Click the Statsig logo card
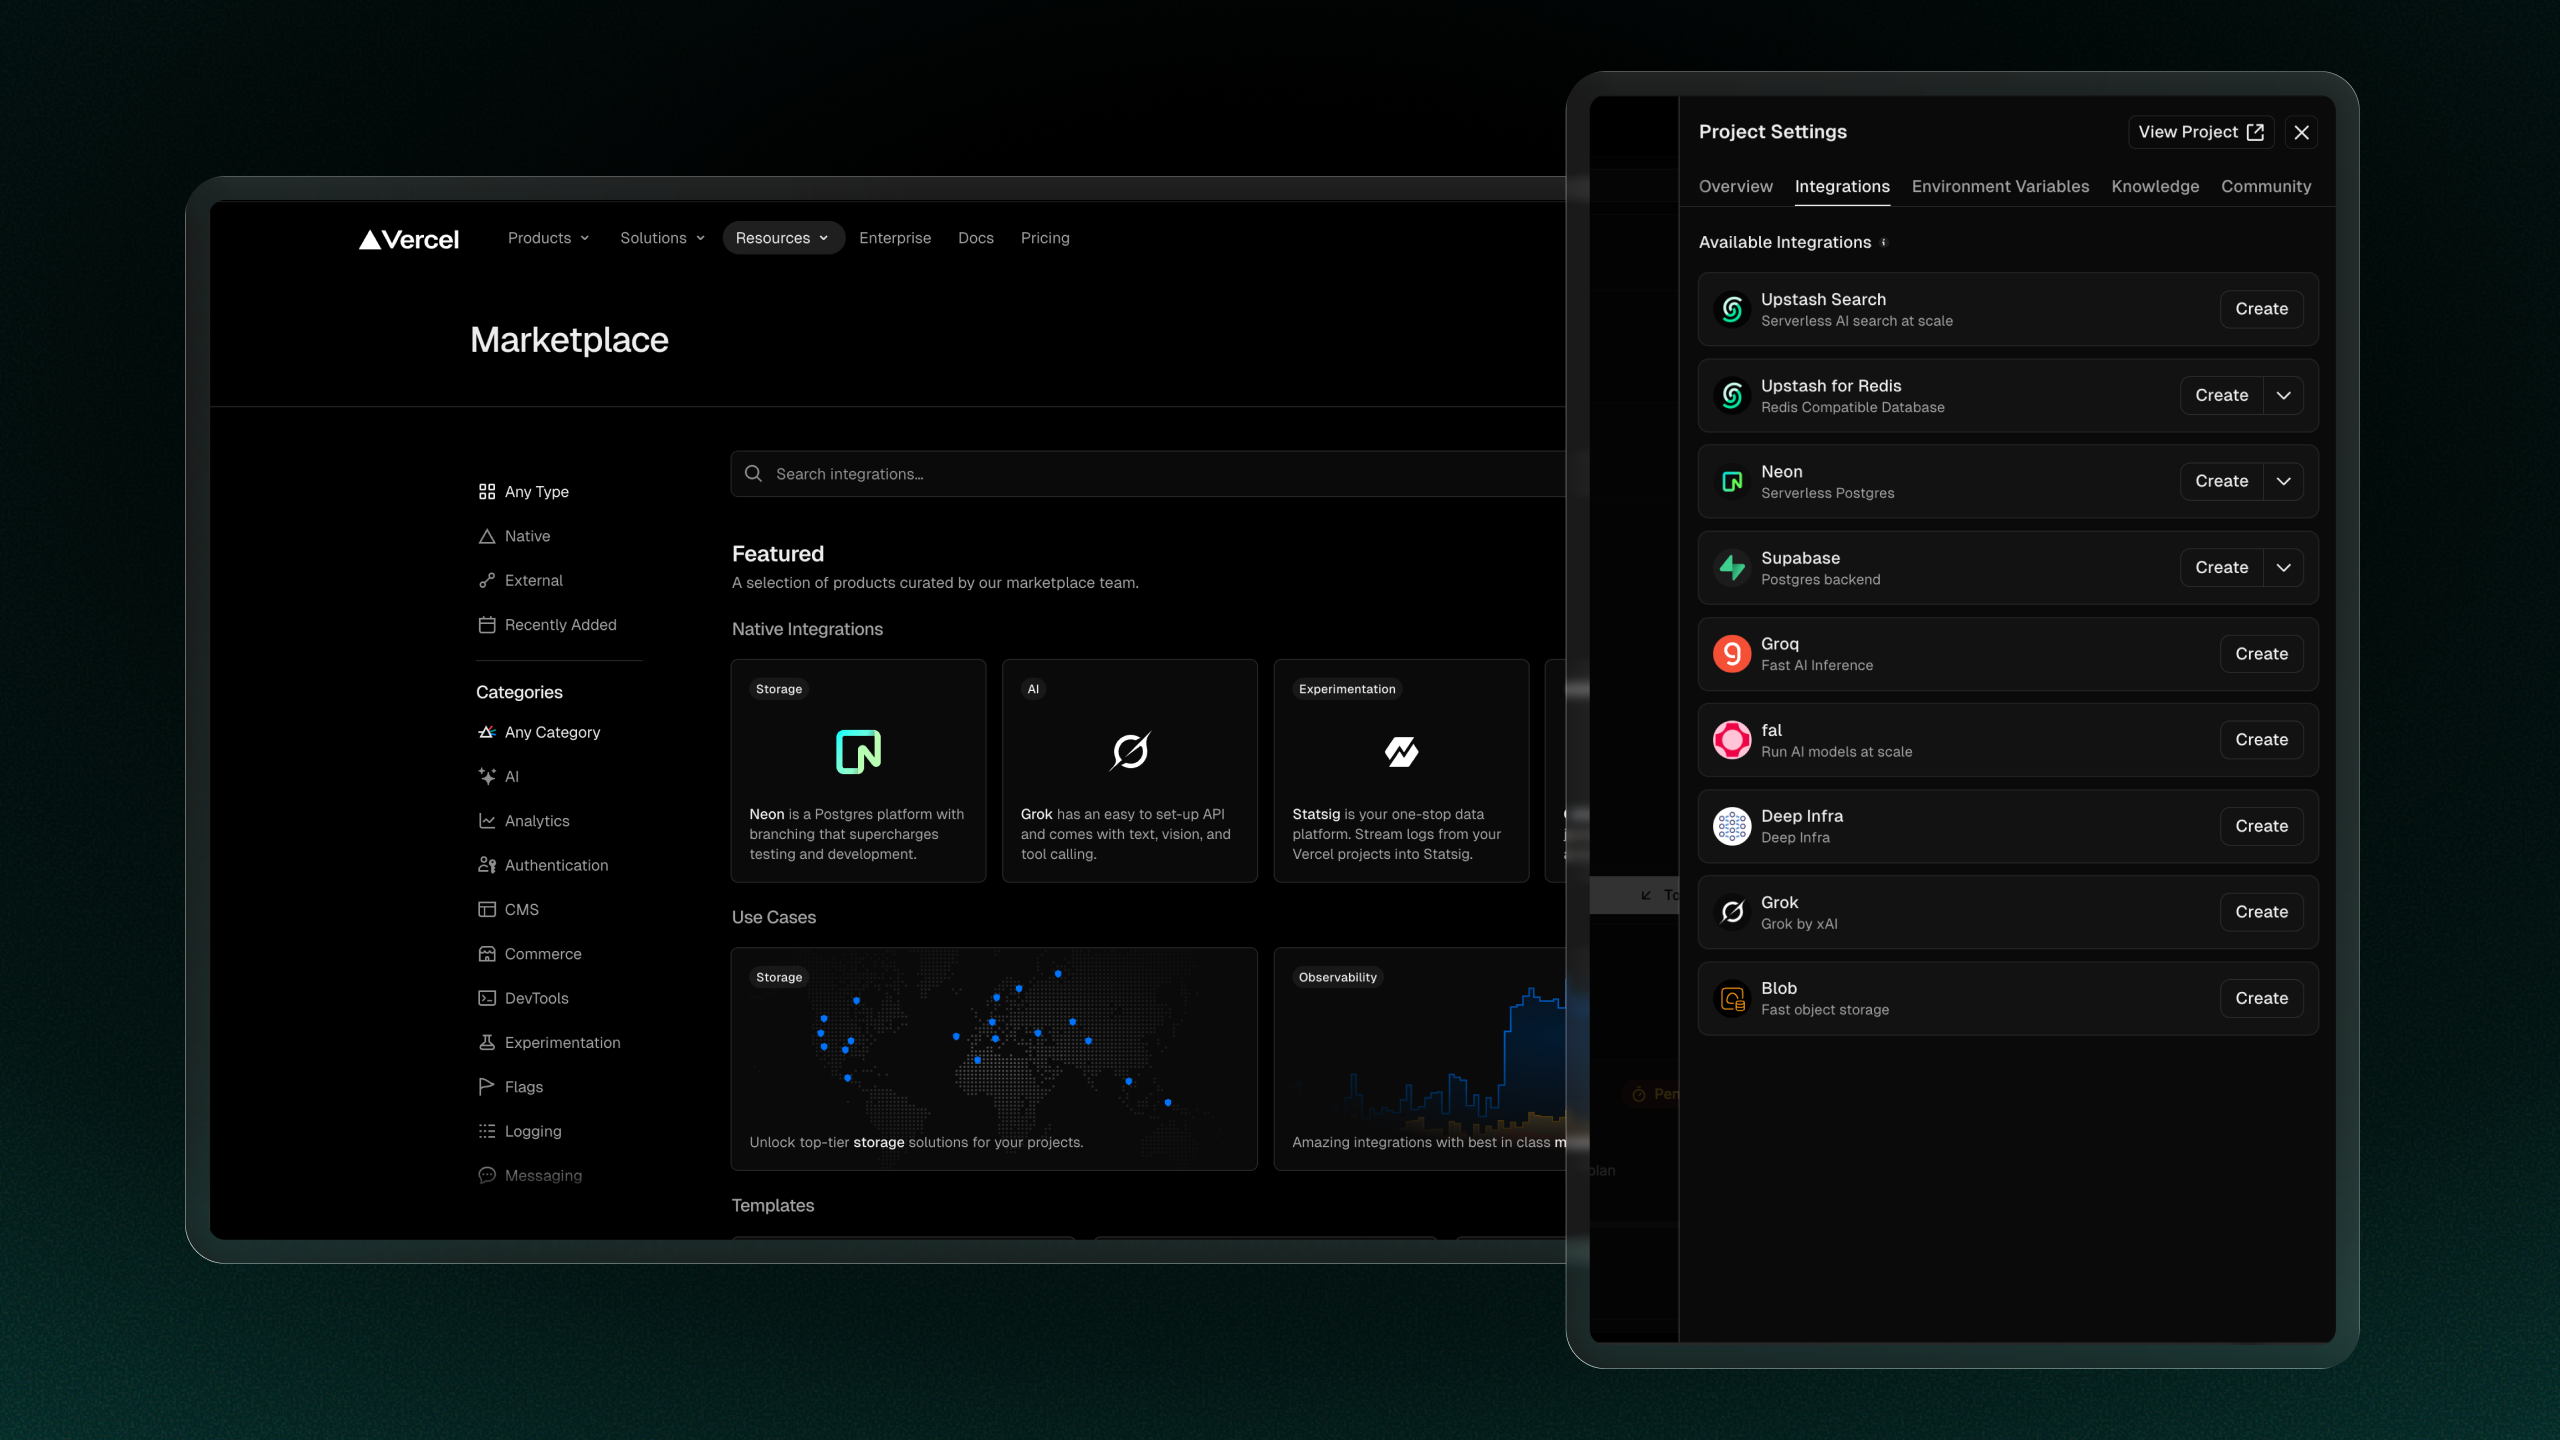2560x1440 pixels. click(x=1401, y=770)
